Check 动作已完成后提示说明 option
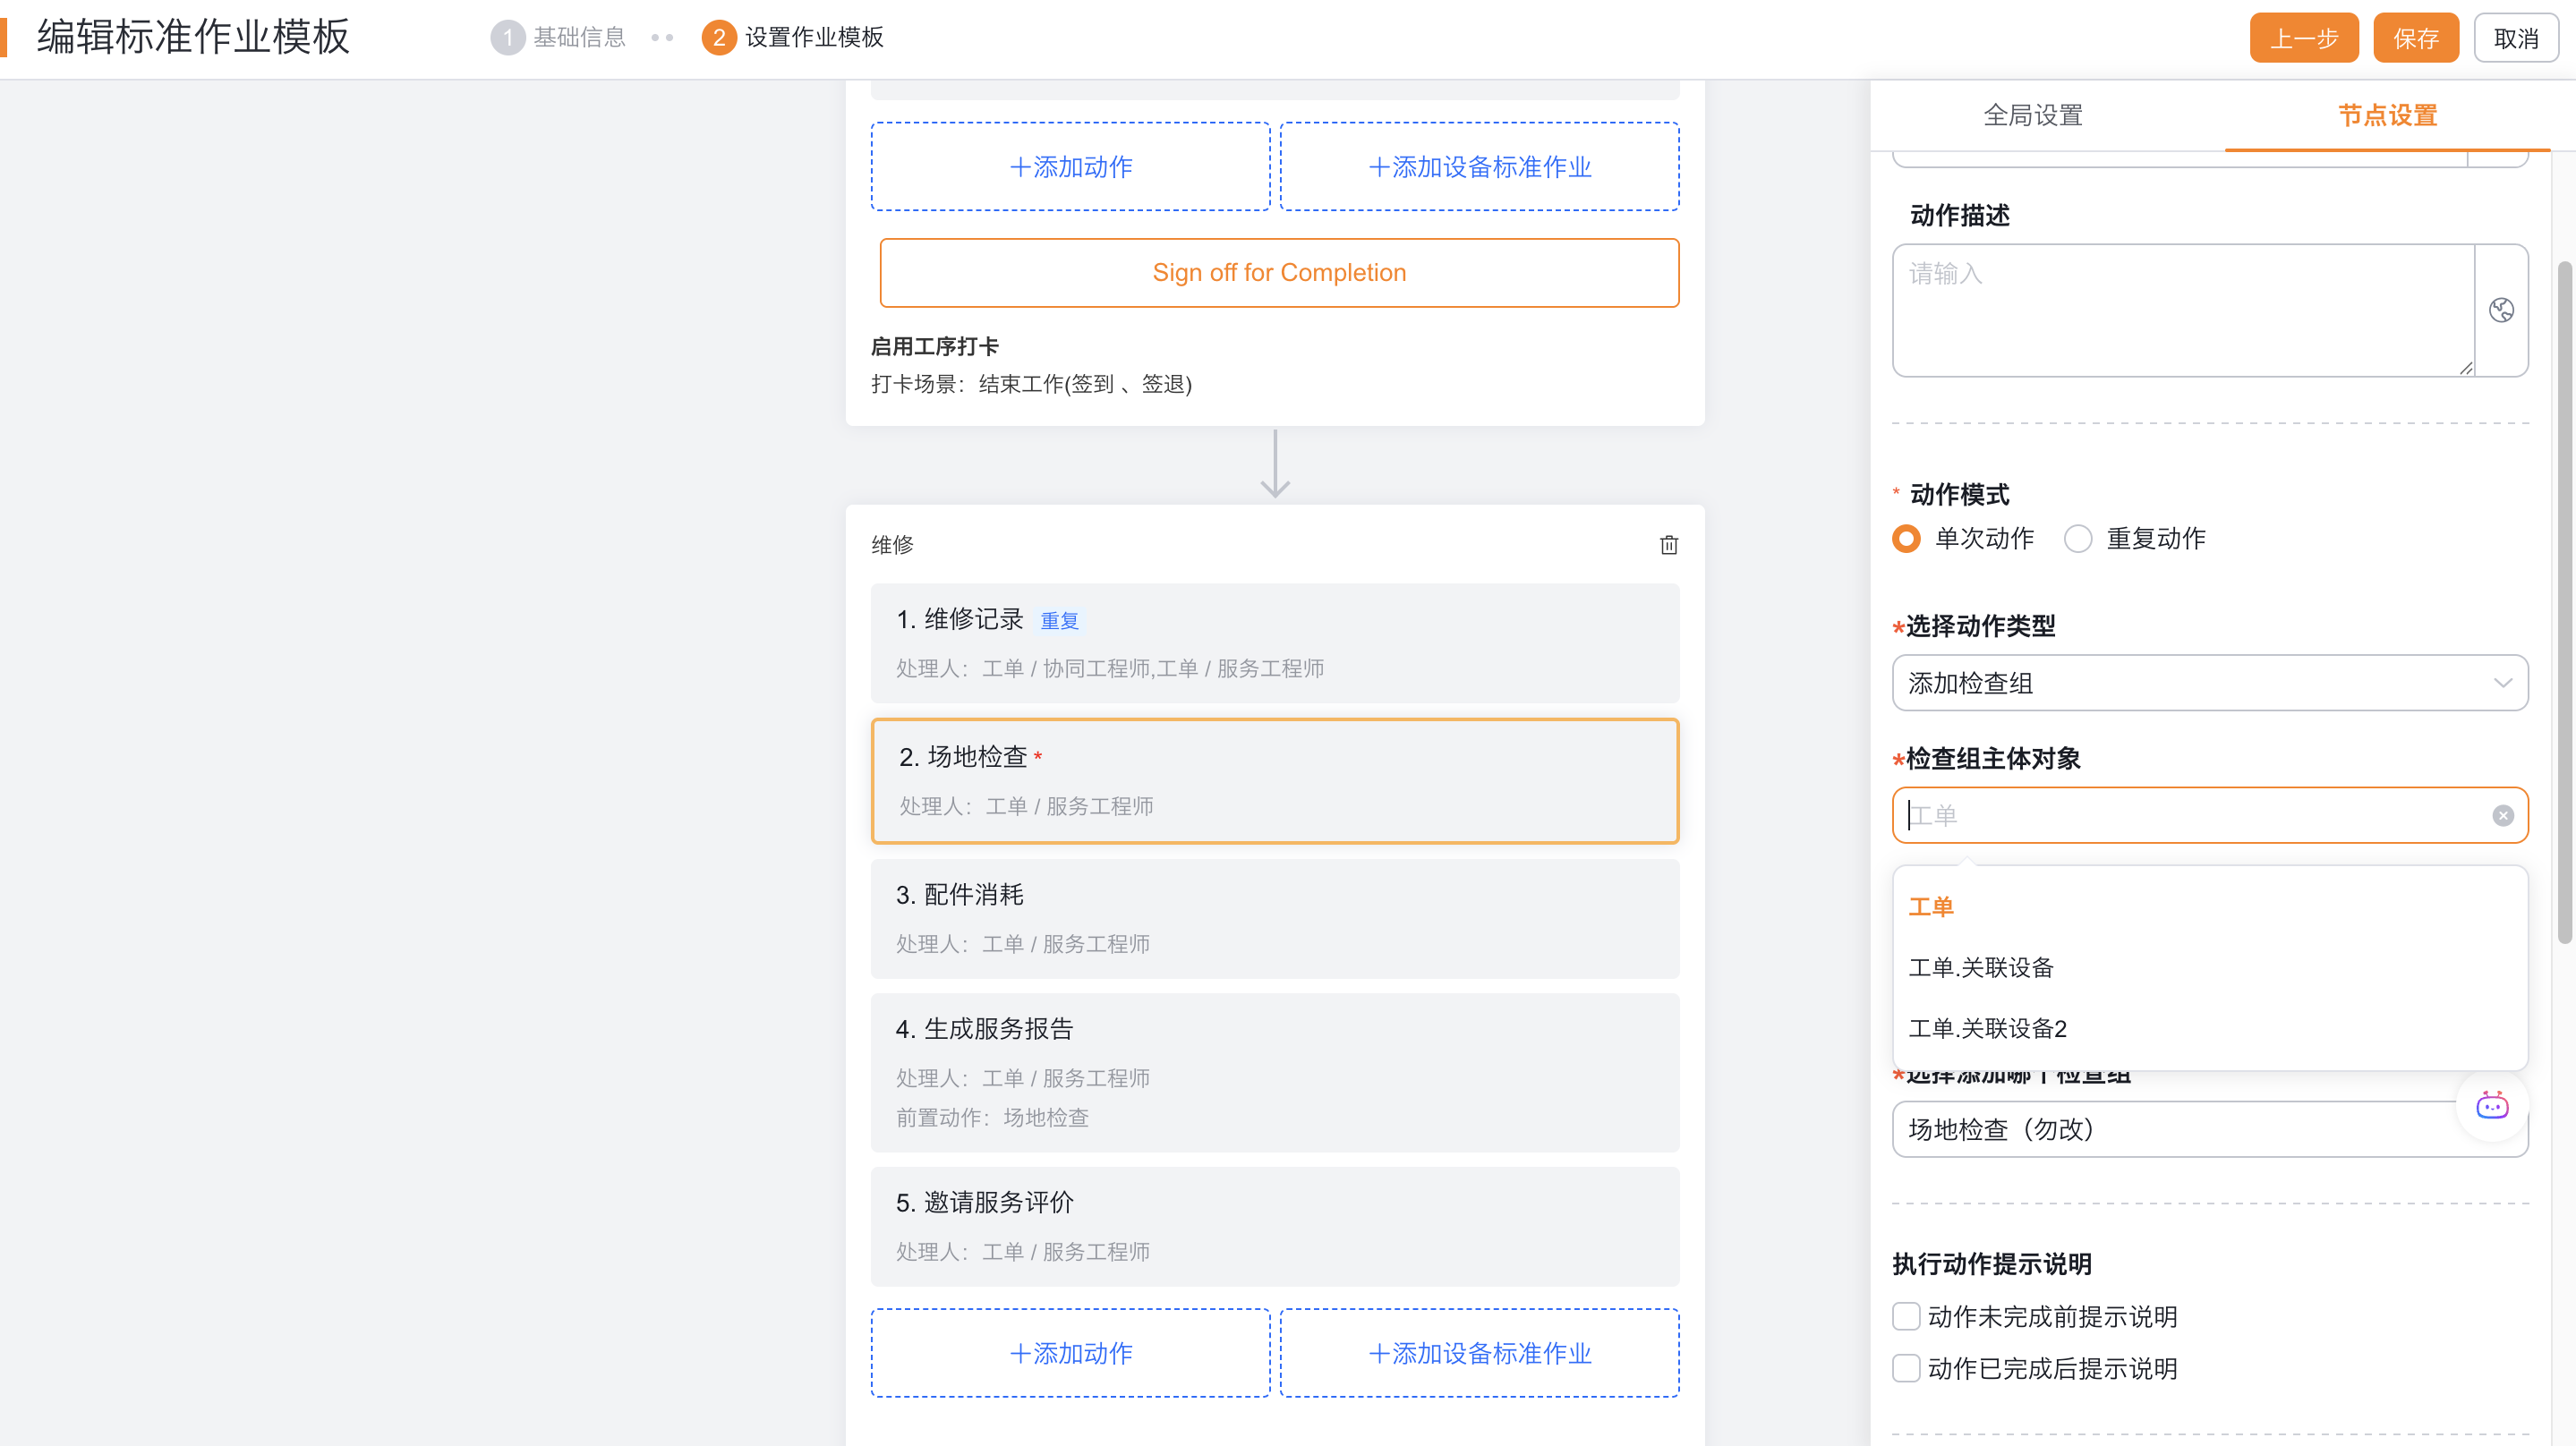Viewport: 2576px width, 1446px height. click(1906, 1368)
